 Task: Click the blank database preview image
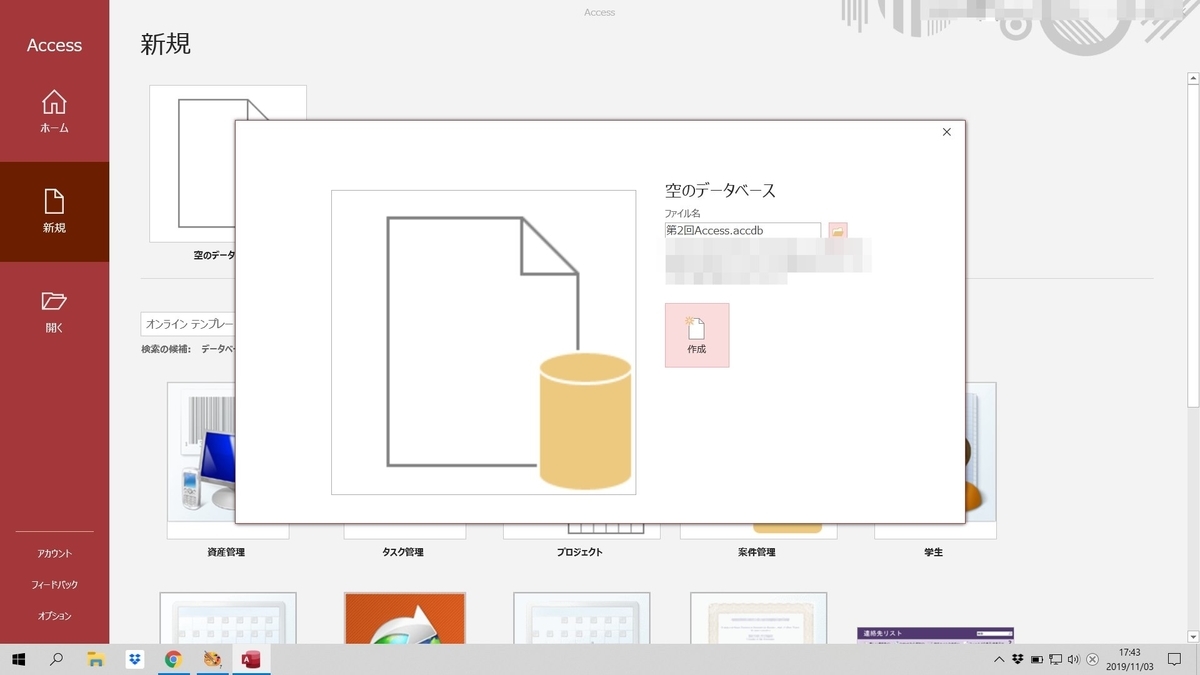point(484,342)
